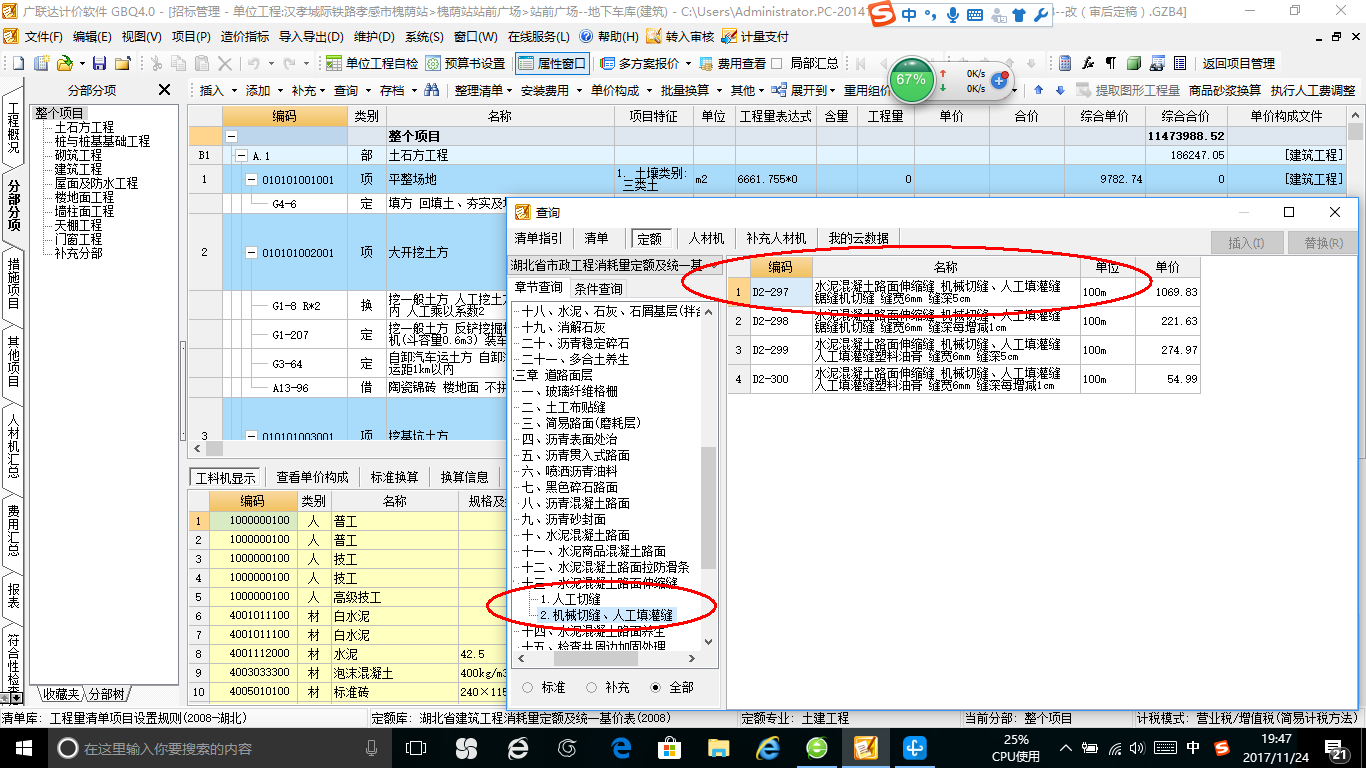Click the 替换(R) button in query dialog
Screen dimensions: 1366x768
pos(1323,242)
